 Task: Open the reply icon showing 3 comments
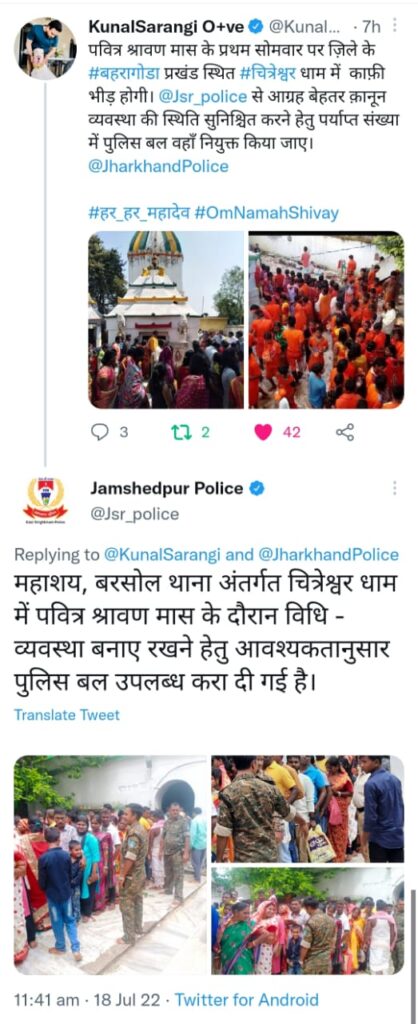tap(100, 432)
